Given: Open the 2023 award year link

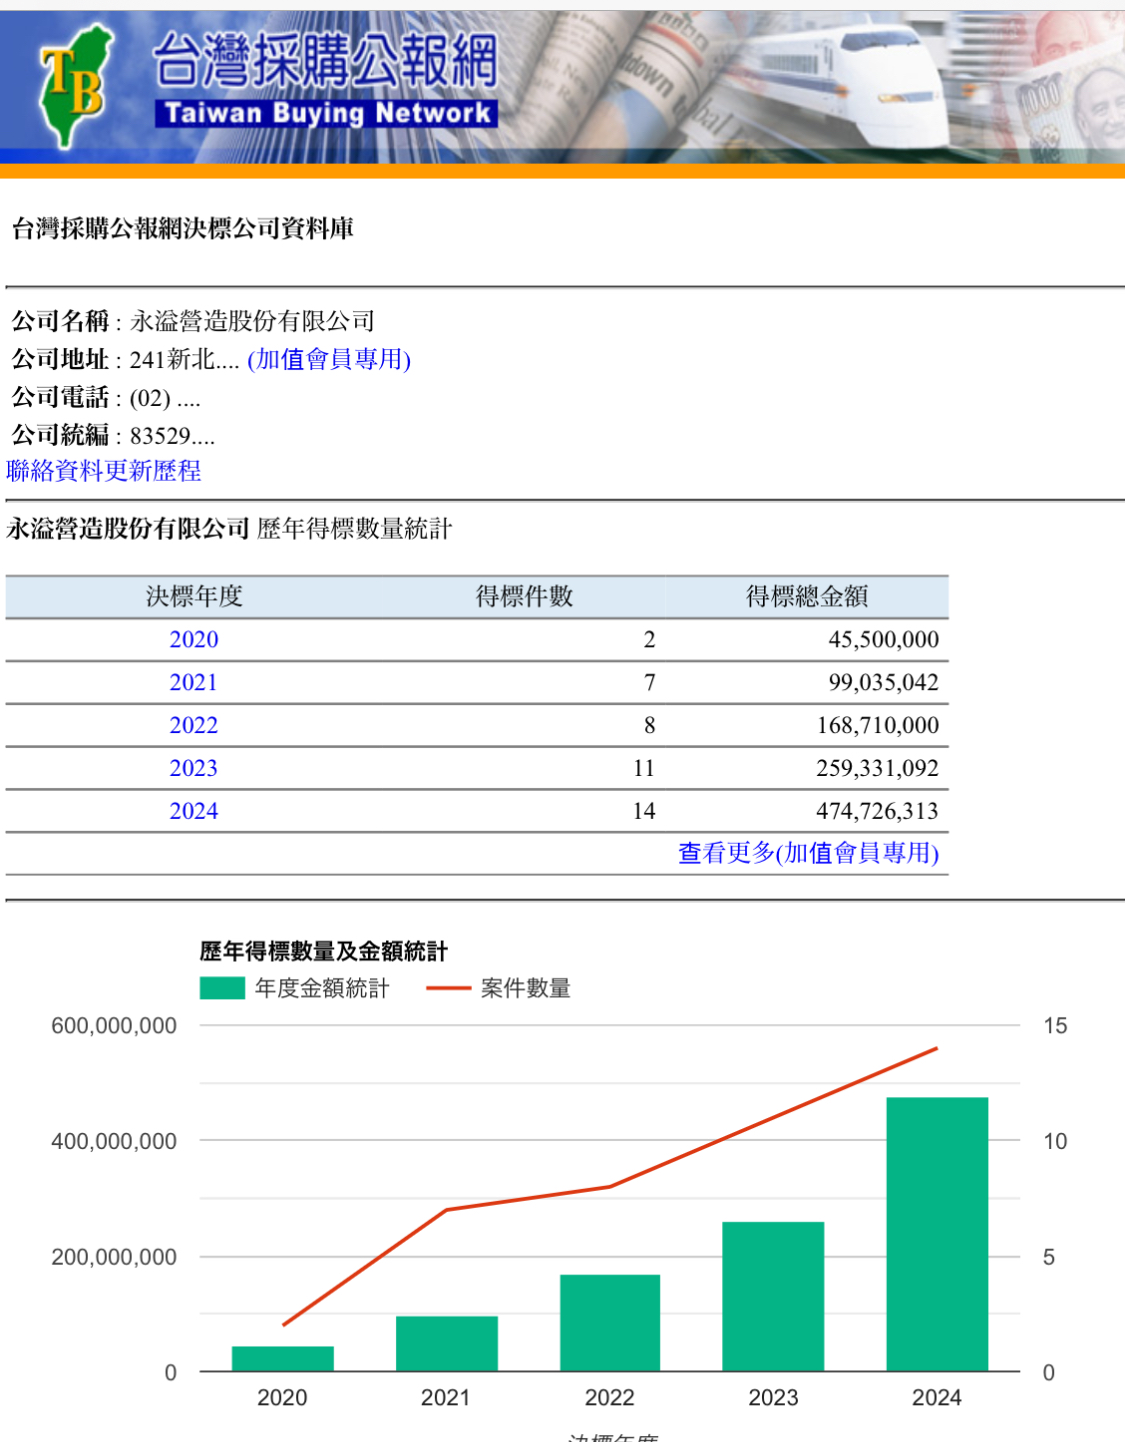Looking at the screenshot, I should click(x=193, y=769).
